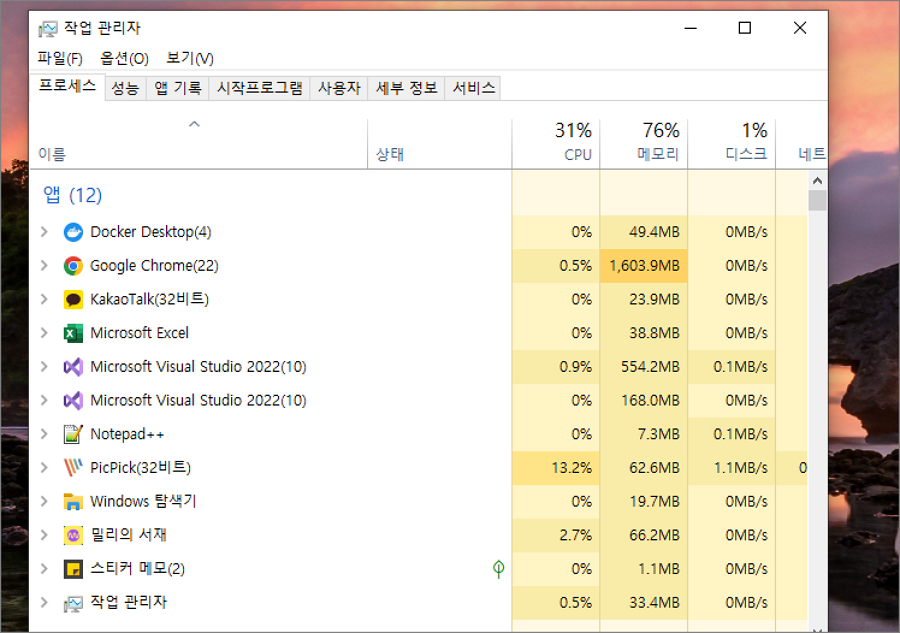Screen dimensions: 900x633
Task: Click the Microsoft Excel icon
Action: coord(73,333)
